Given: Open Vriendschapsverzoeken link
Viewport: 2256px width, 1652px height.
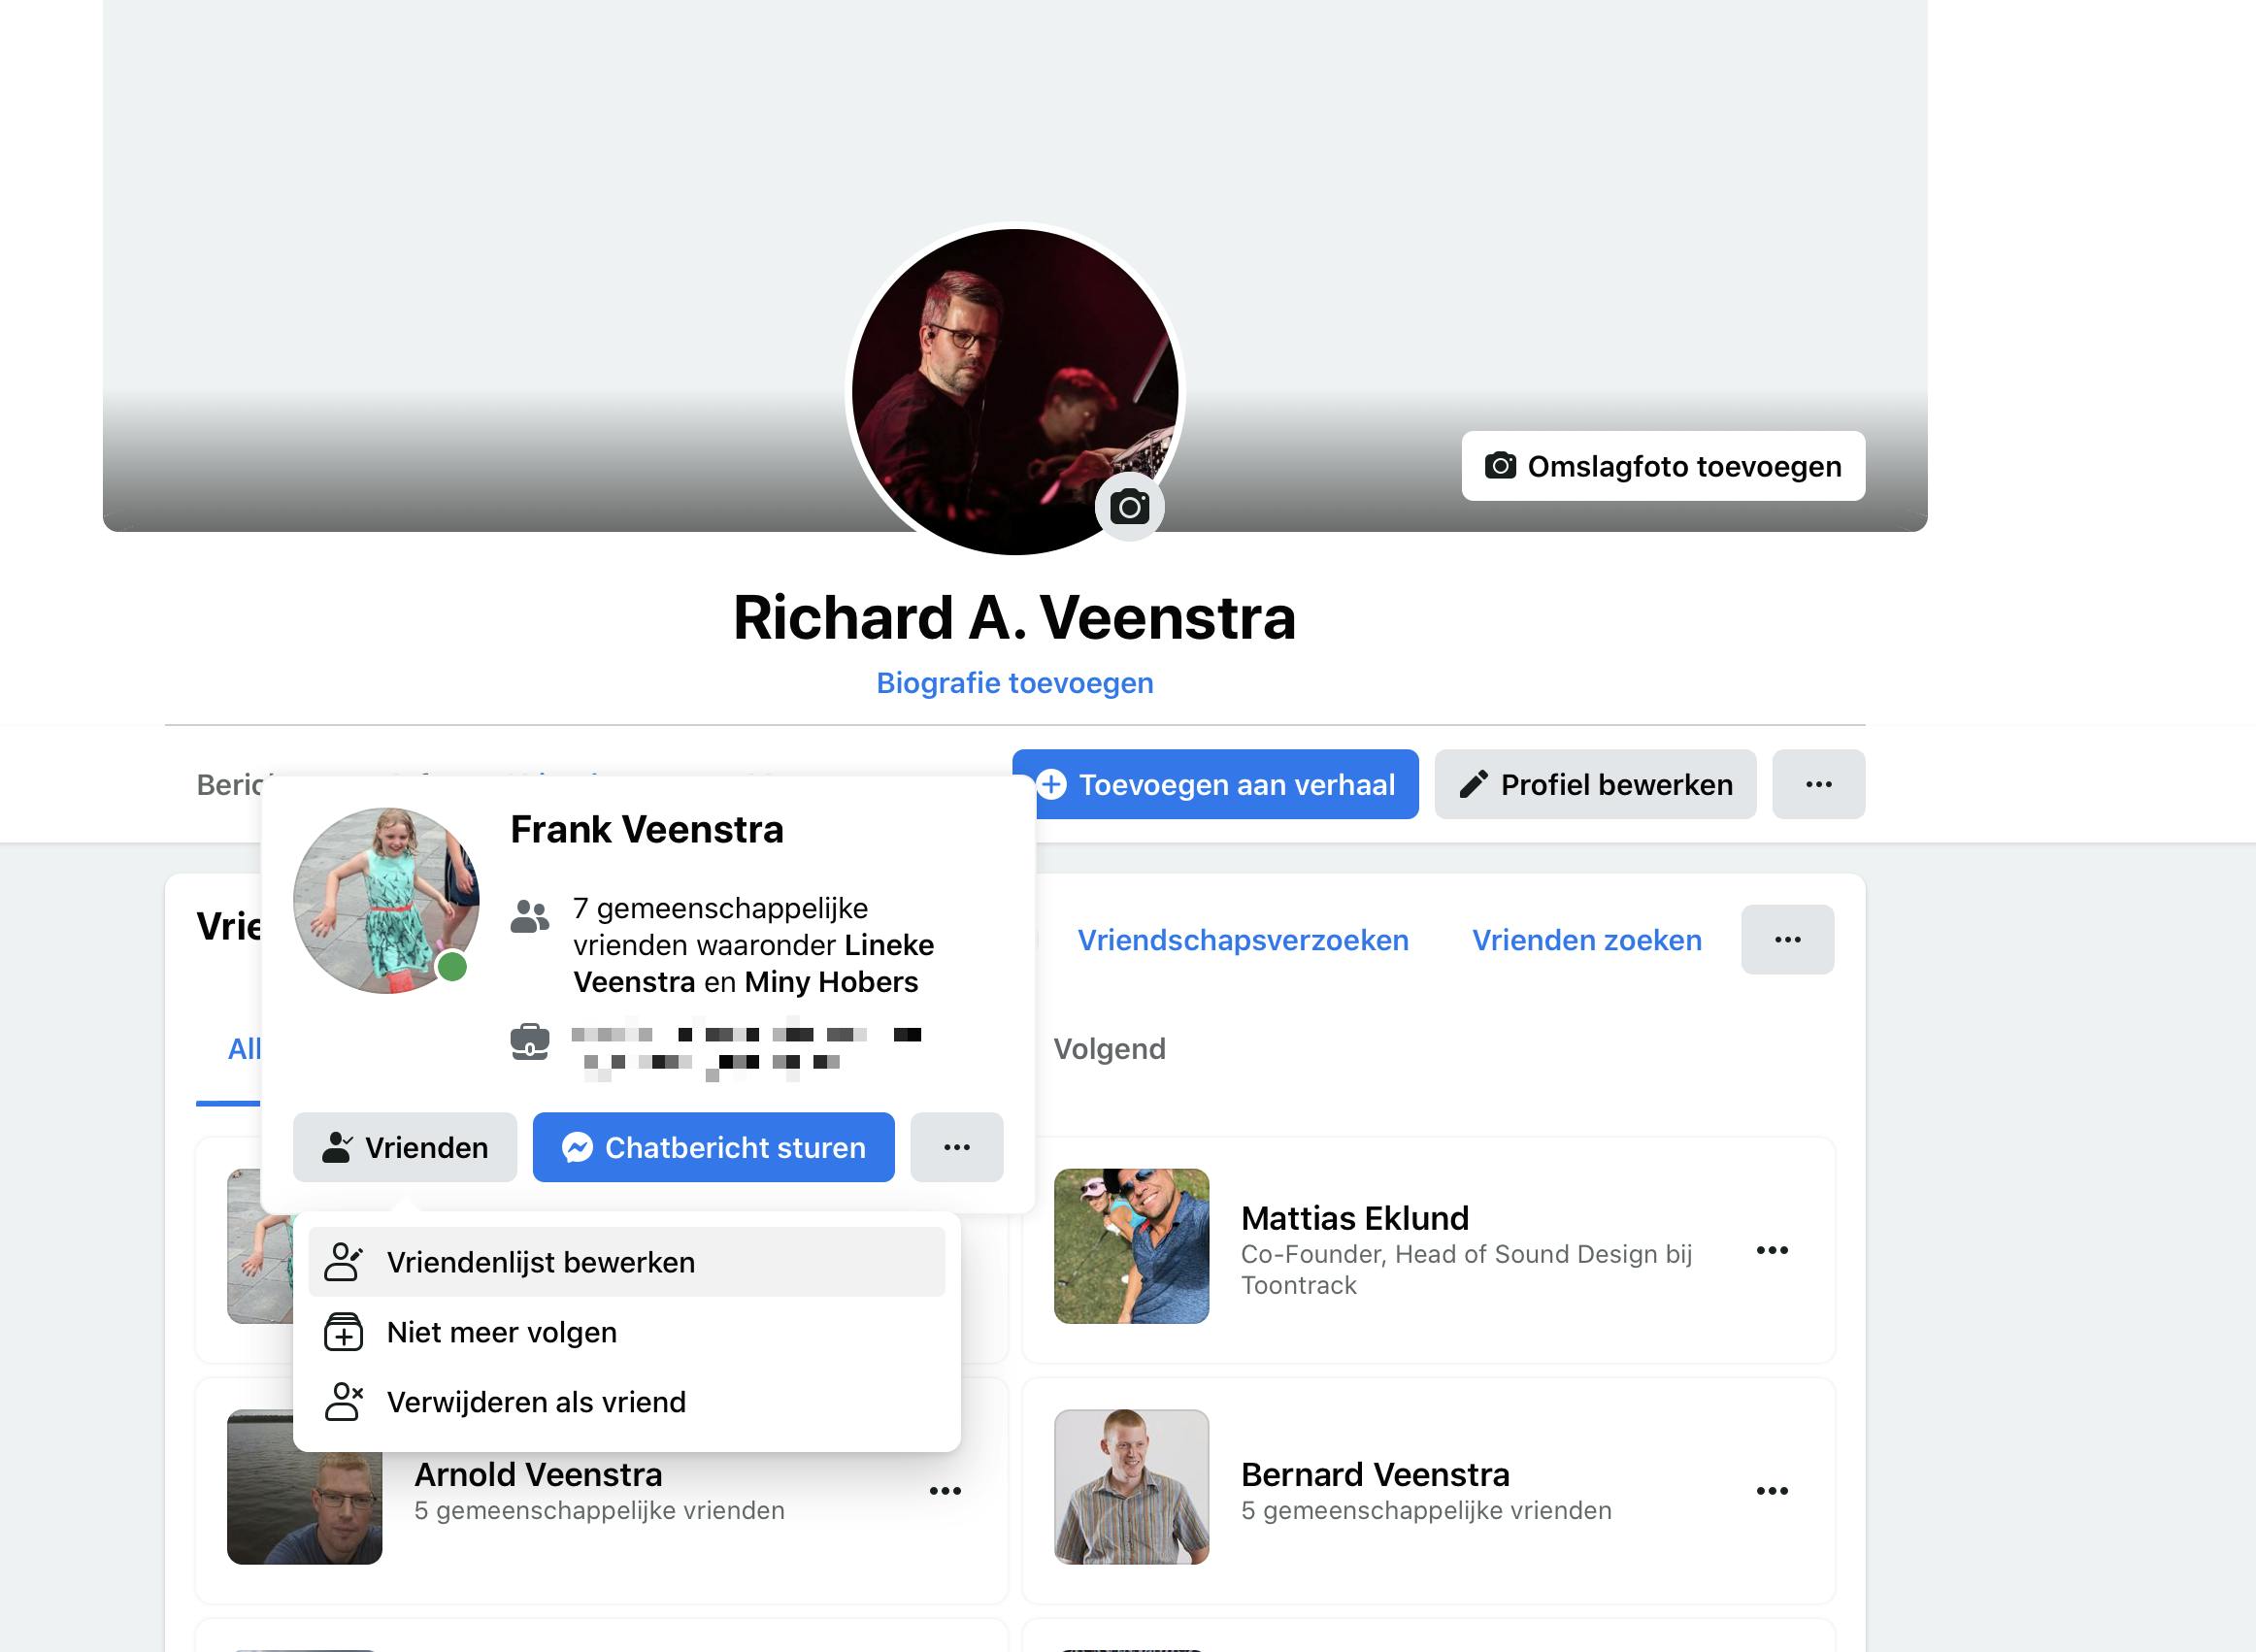Looking at the screenshot, I should (x=1242, y=940).
